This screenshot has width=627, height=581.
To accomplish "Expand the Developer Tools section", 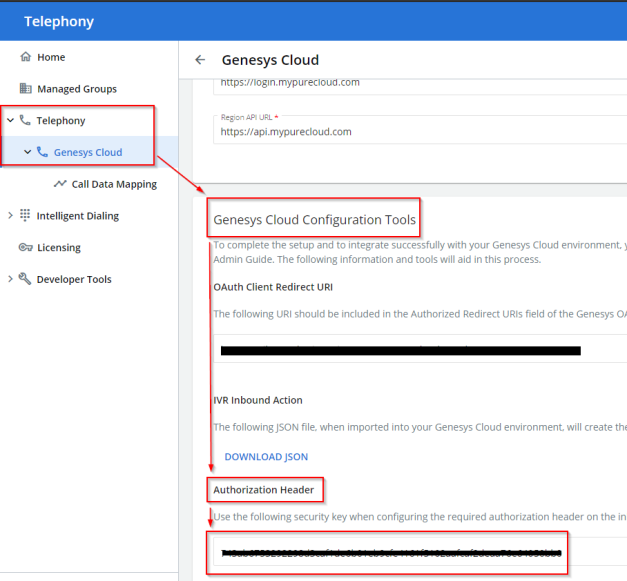I will [x=10, y=280].
